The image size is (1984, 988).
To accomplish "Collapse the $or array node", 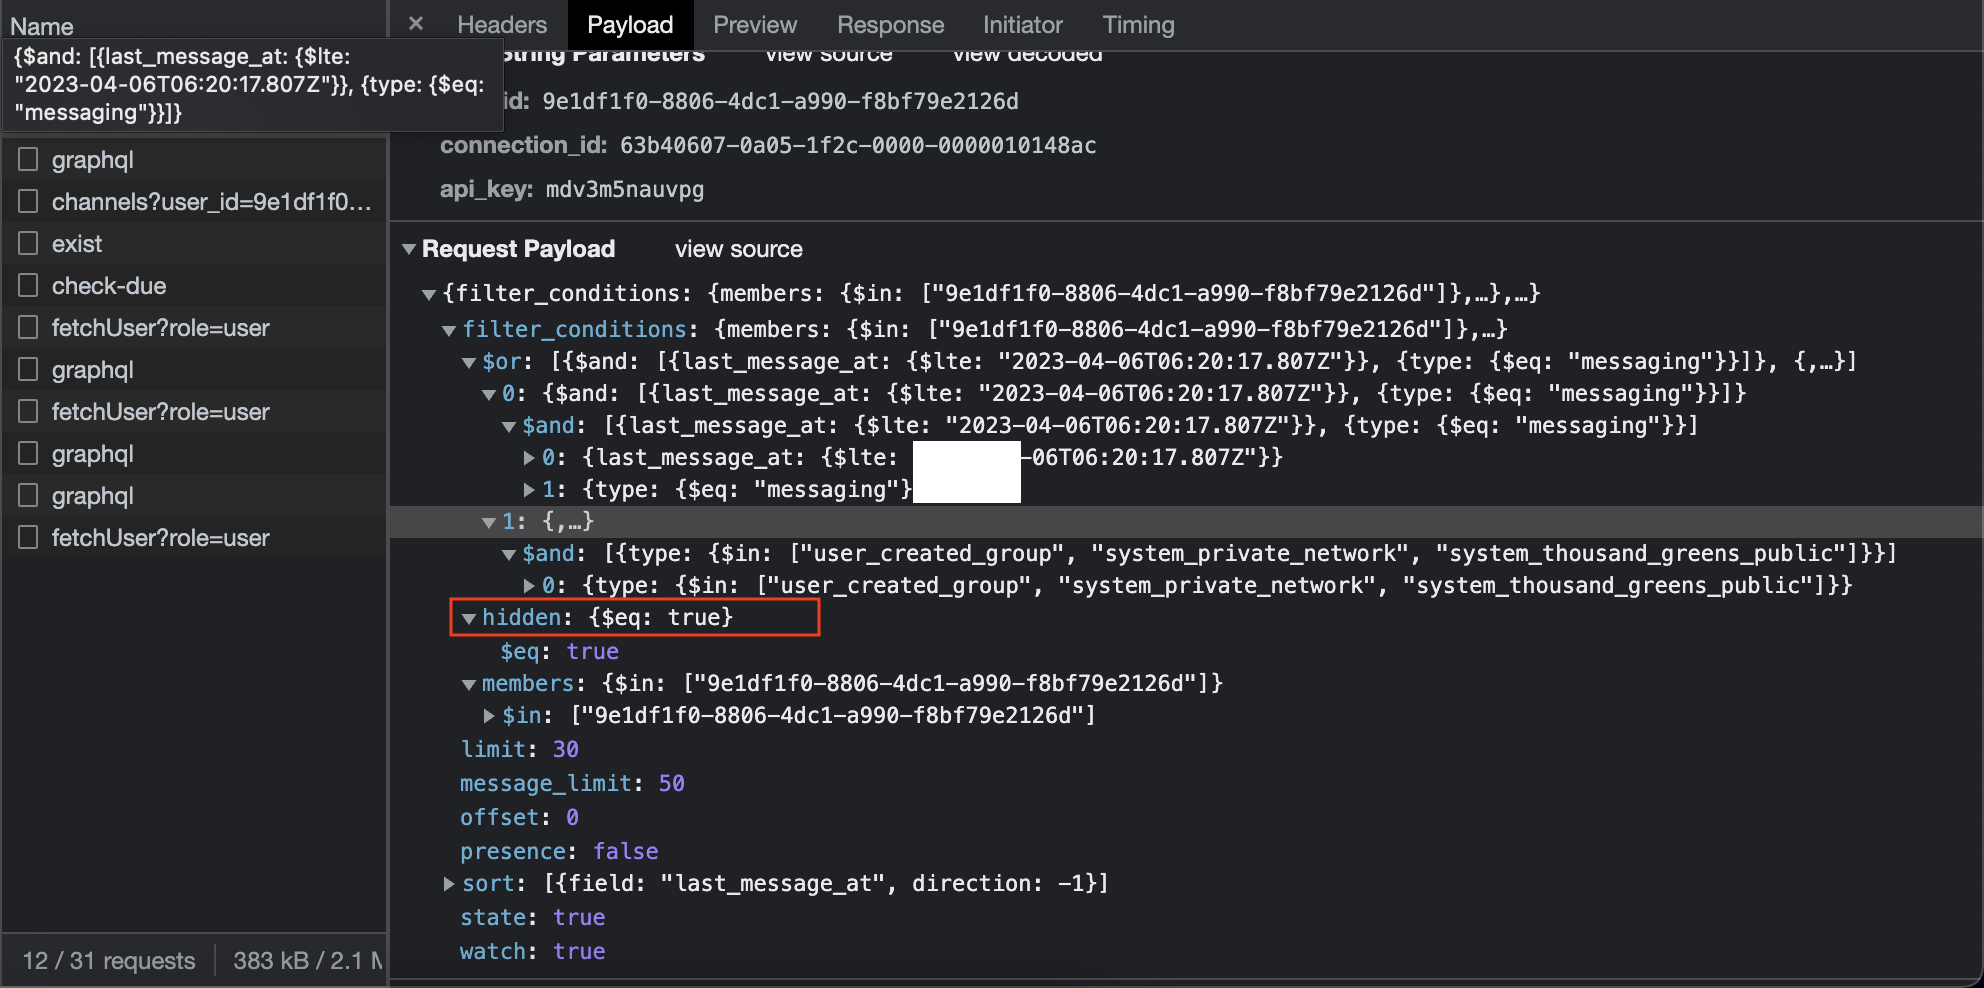I will [x=468, y=362].
